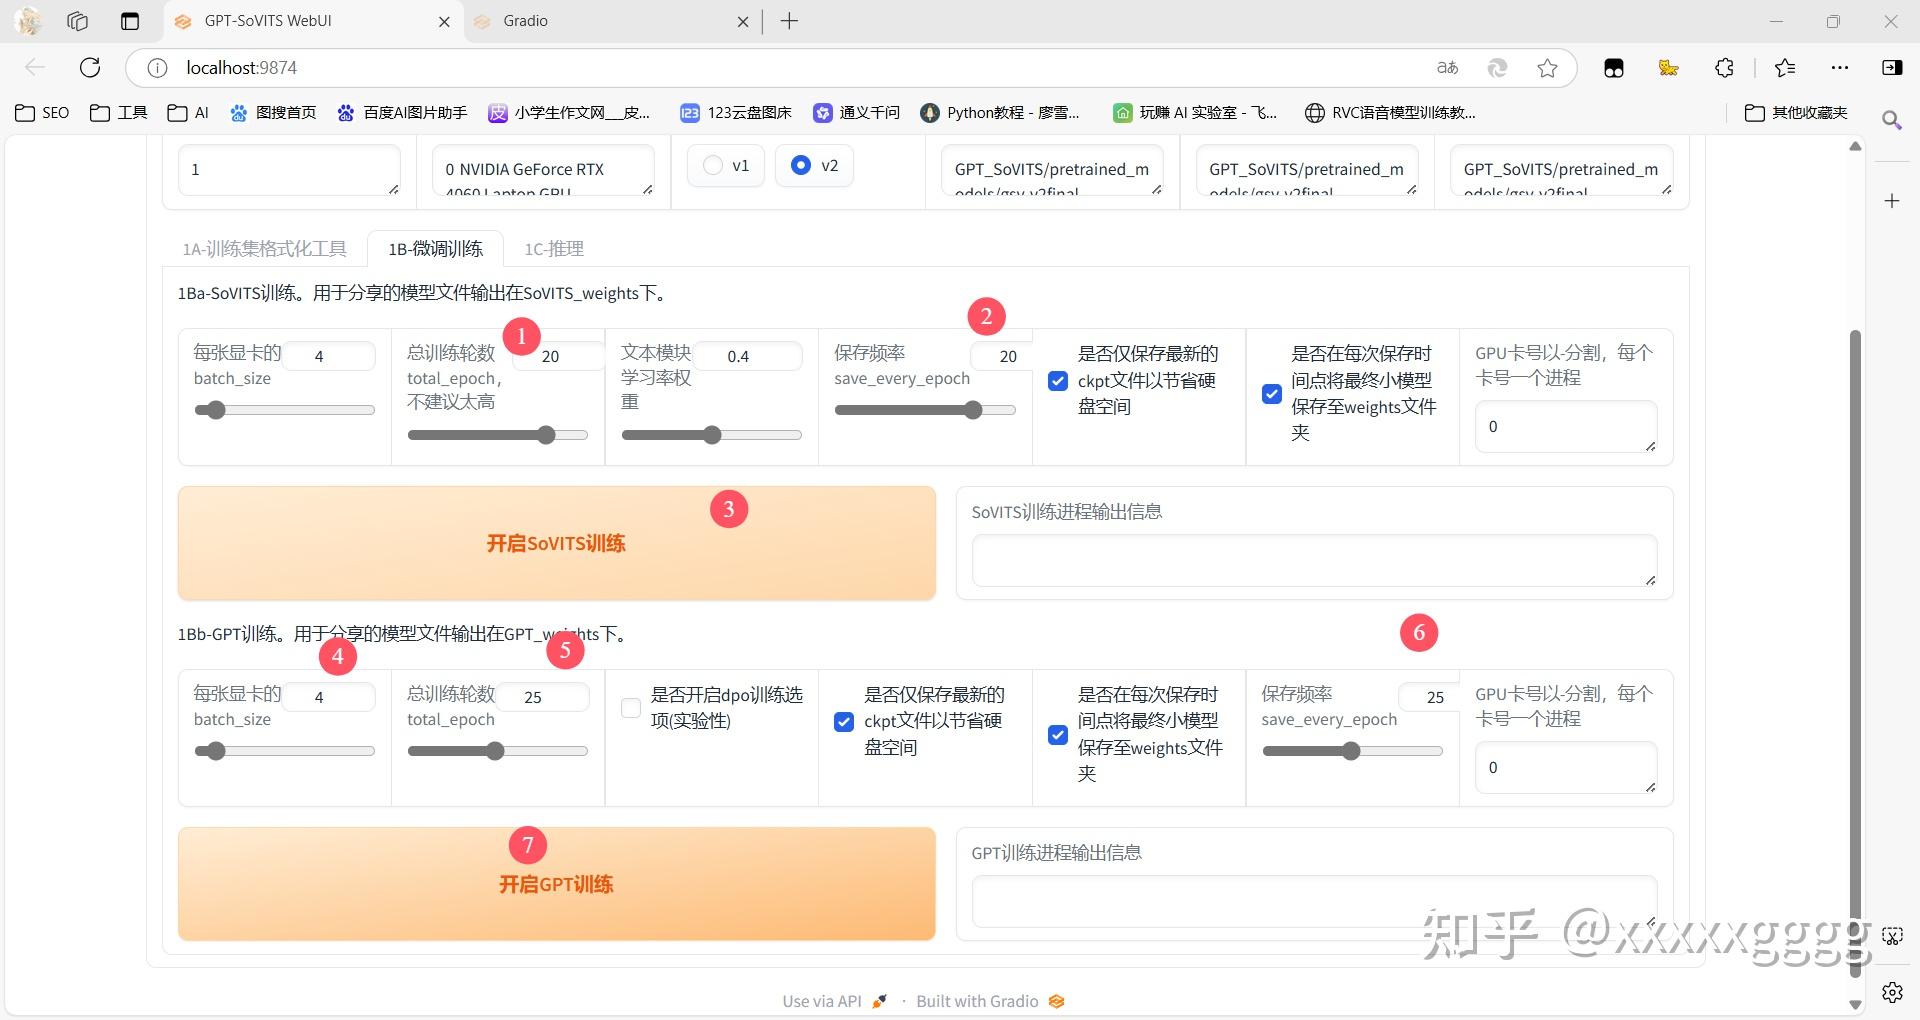Open the Use via API link

(x=821, y=1001)
